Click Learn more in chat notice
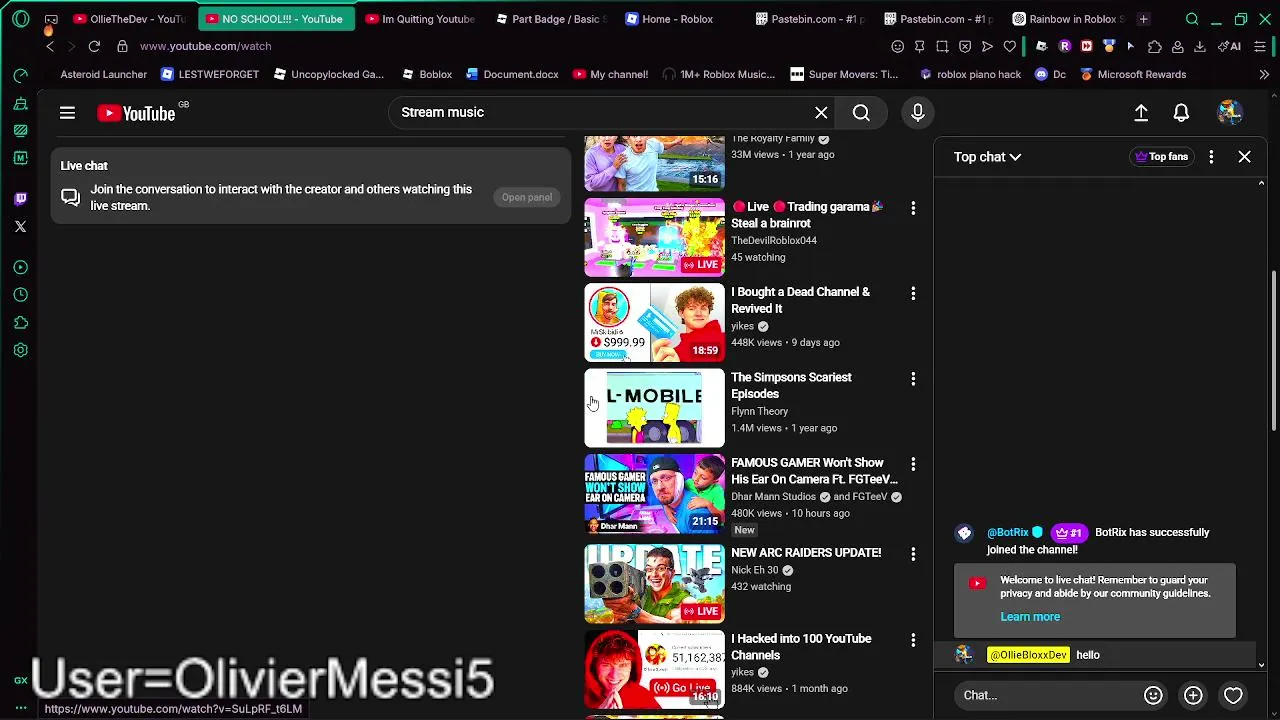Image resolution: width=1280 pixels, height=720 pixels. click(x=1030, y=617)
